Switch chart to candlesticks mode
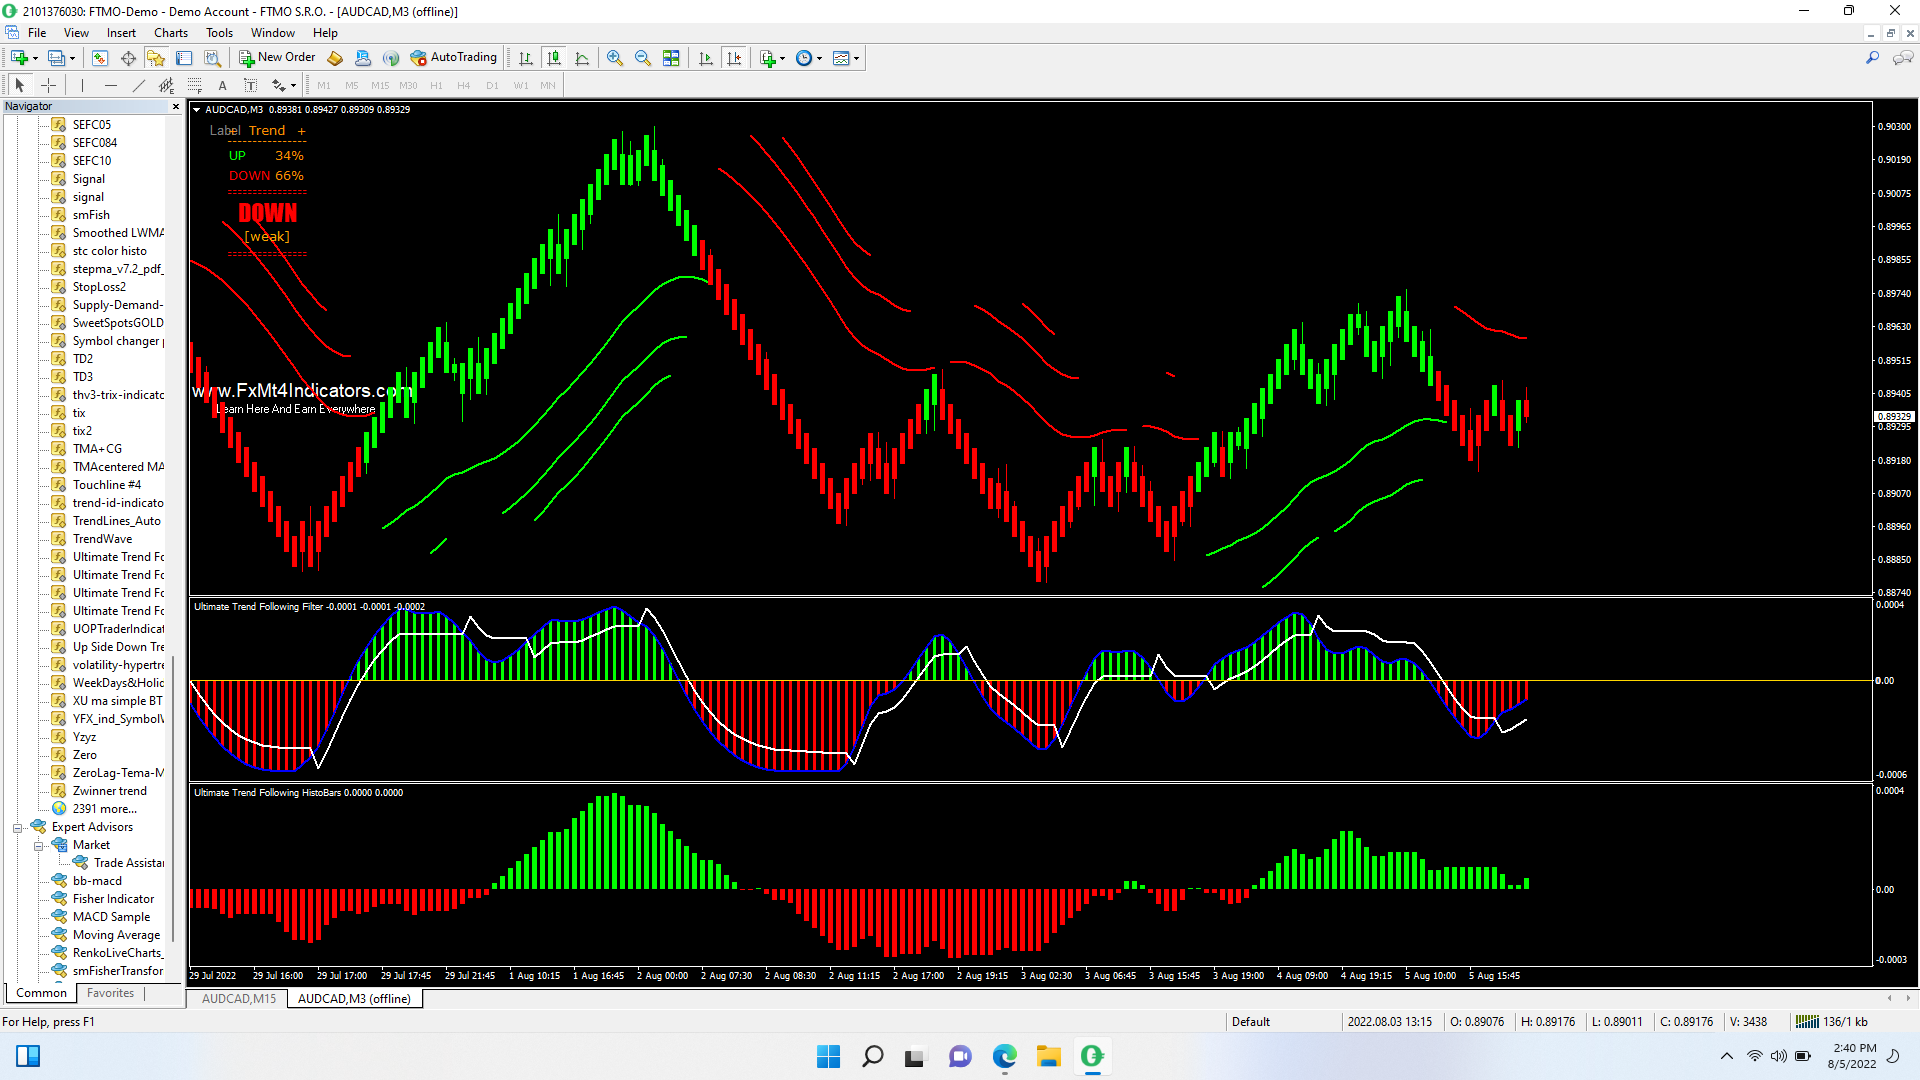Viewport: 1920px width, 1080px height. [x=553, y=58]
